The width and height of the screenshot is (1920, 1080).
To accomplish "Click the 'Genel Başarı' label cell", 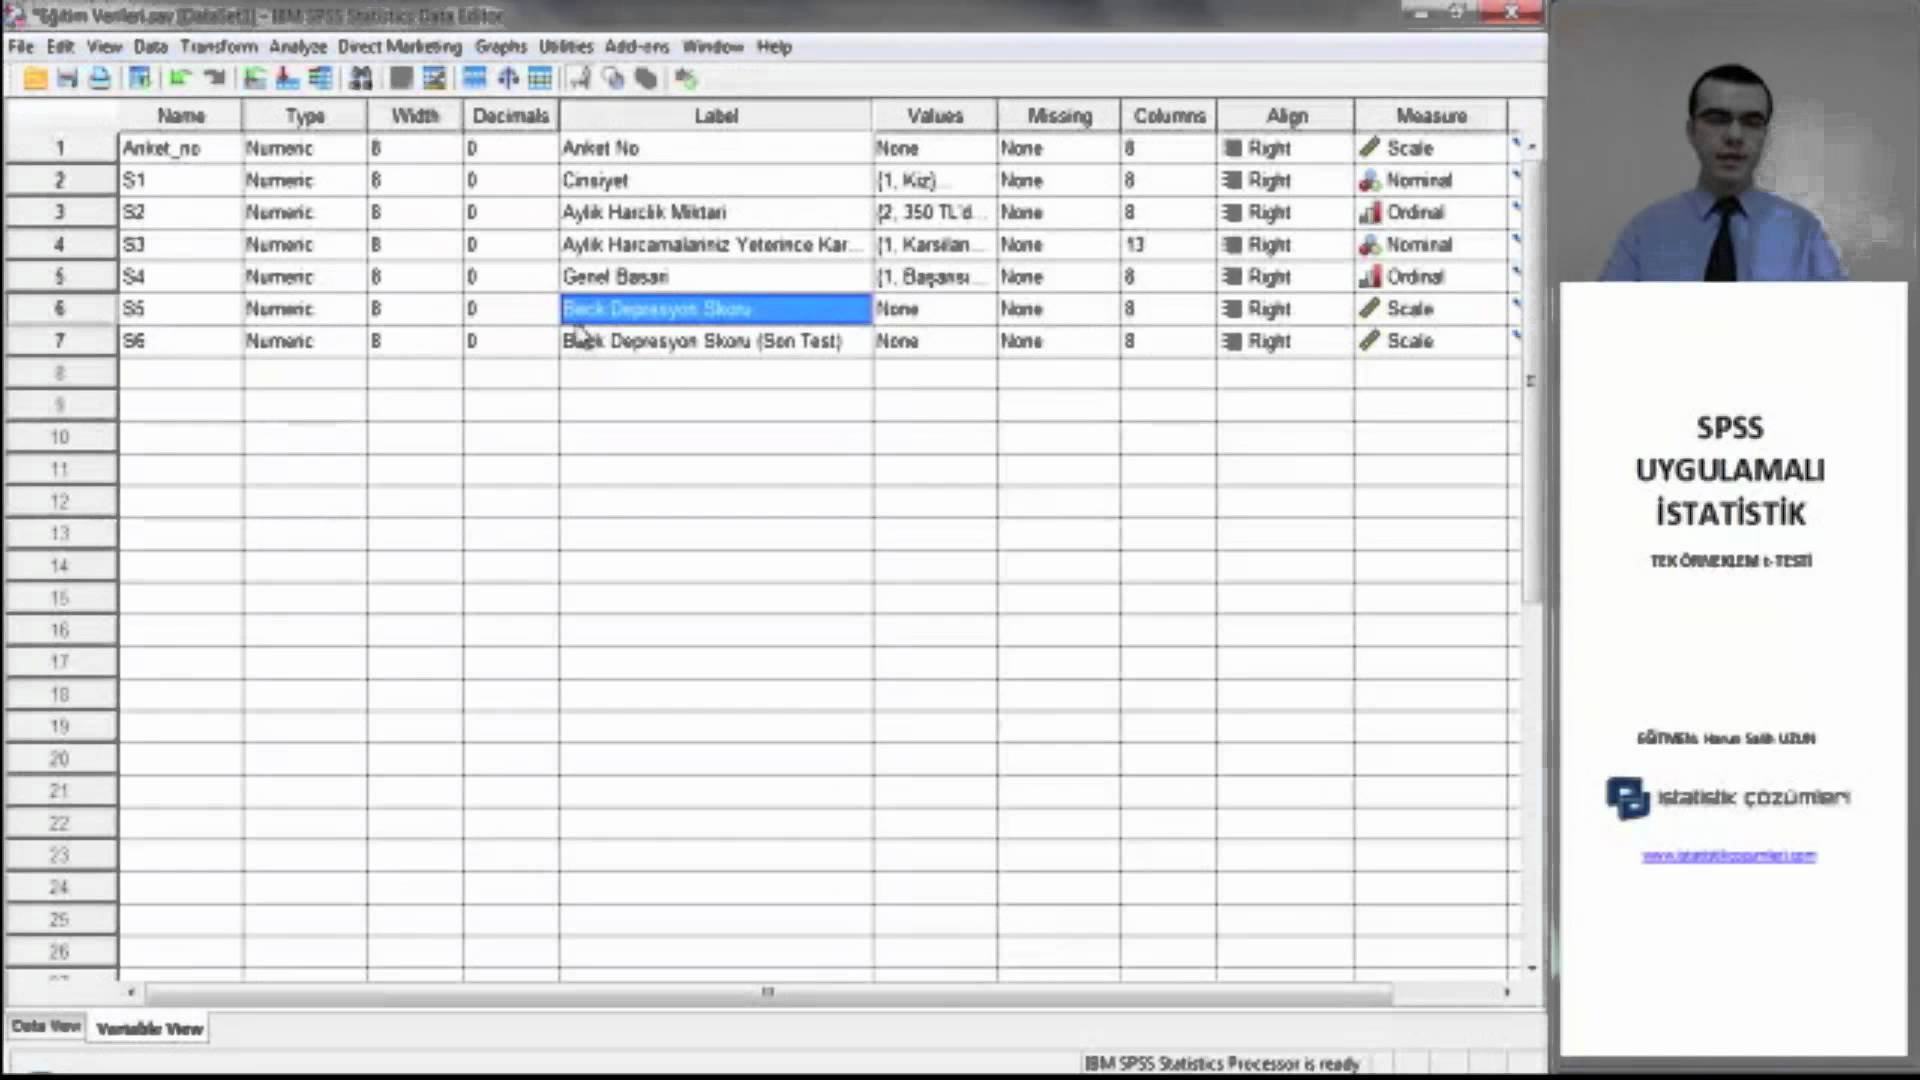I will (x=716, y=276).
